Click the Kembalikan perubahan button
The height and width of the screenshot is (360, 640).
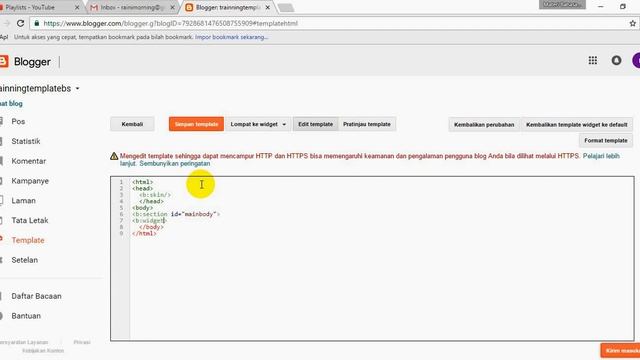coord(484,124)
